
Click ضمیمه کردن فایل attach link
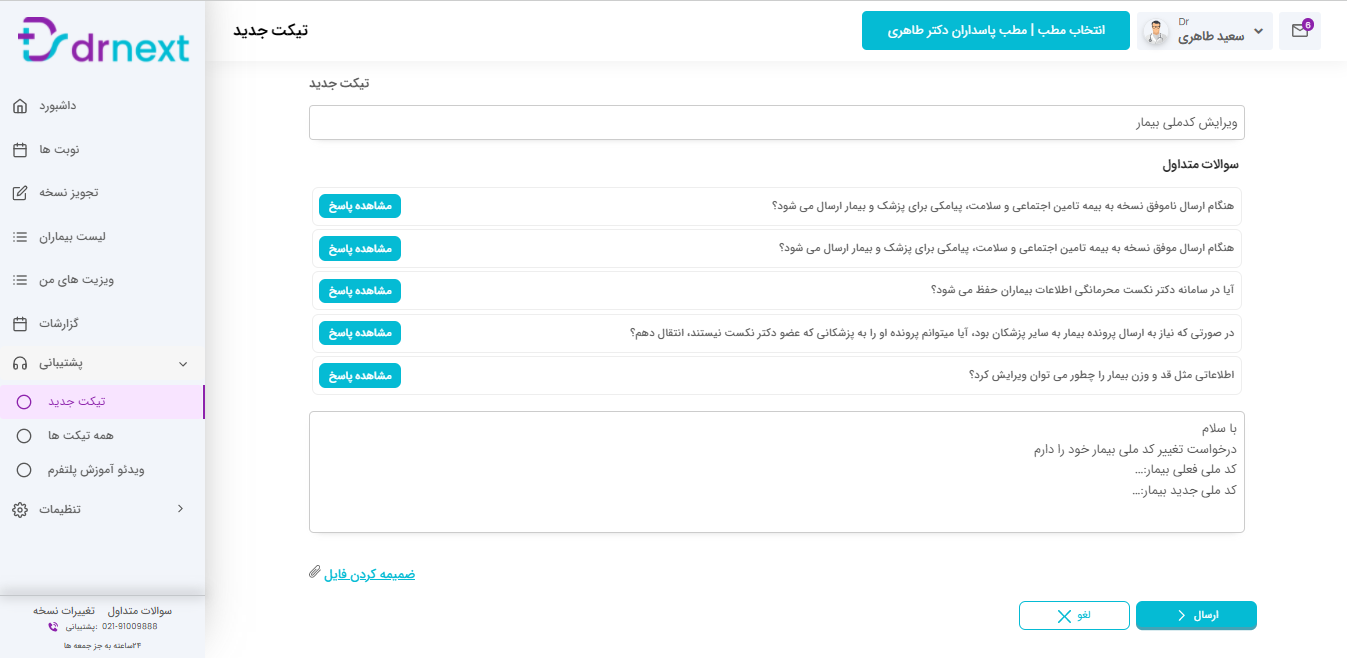[x=369, y=574]
